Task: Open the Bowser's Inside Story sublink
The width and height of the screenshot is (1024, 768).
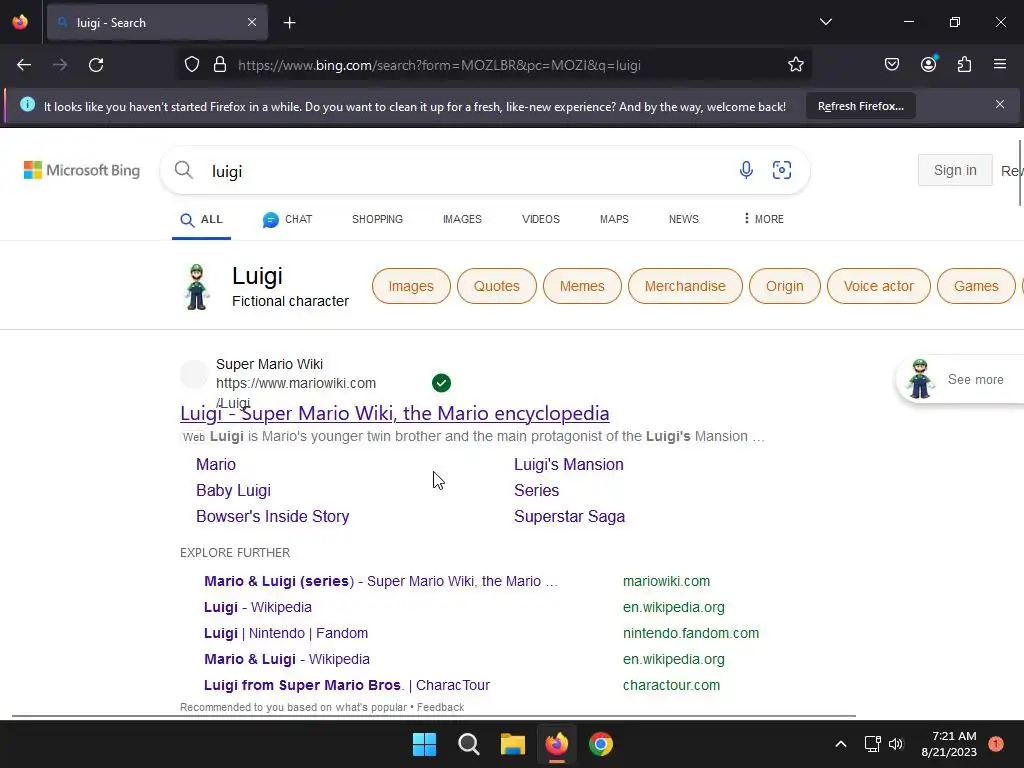Action: click(272, 517)
